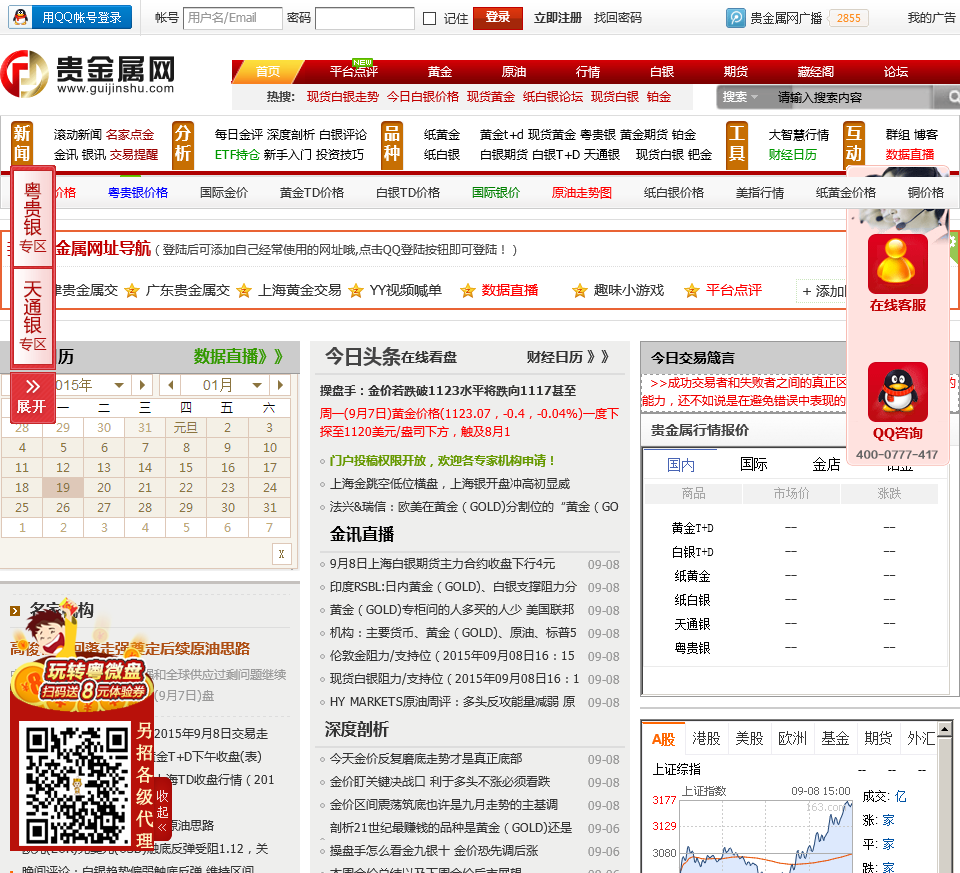Select the 基金 stock chart tab
This screenshot has height=873, width=960.
(835, 739)
